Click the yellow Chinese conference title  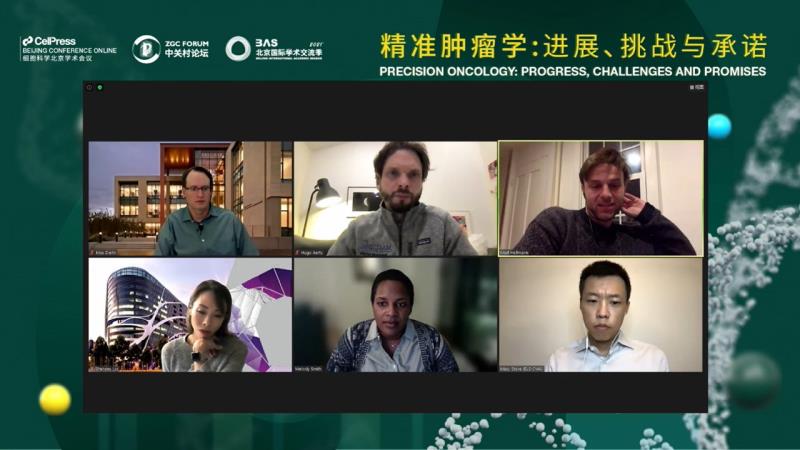point(573,46)
